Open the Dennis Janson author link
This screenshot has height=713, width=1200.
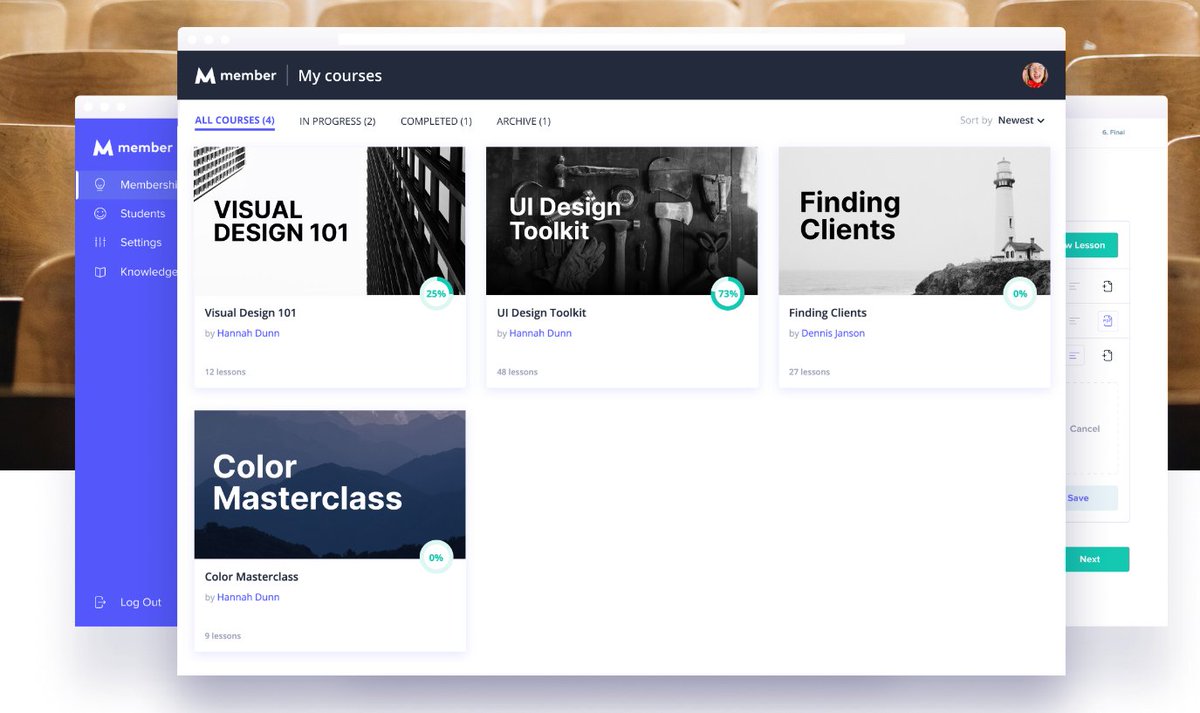(833, 333)
